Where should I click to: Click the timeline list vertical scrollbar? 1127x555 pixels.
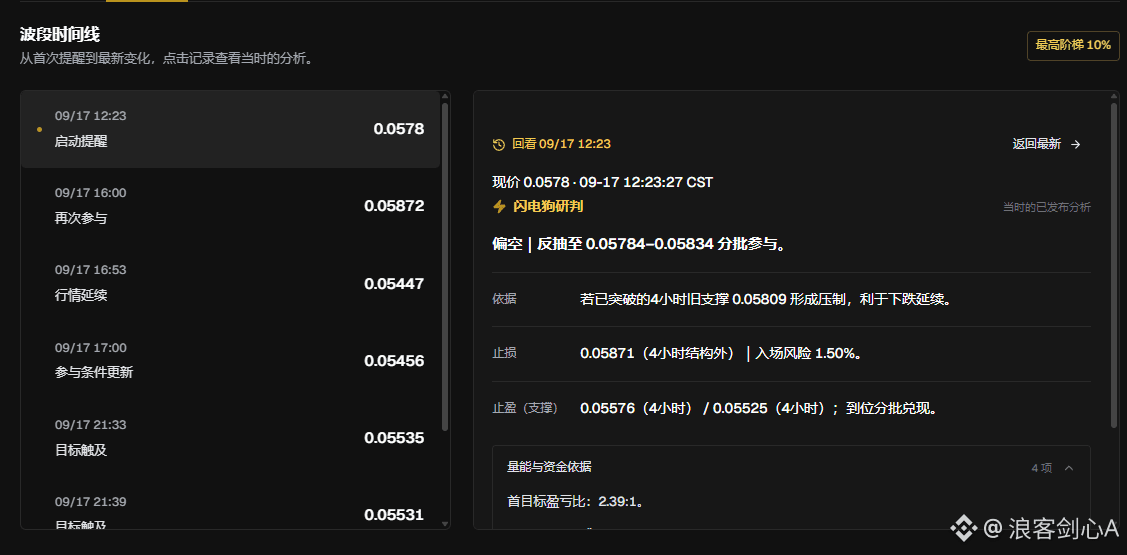445,266
